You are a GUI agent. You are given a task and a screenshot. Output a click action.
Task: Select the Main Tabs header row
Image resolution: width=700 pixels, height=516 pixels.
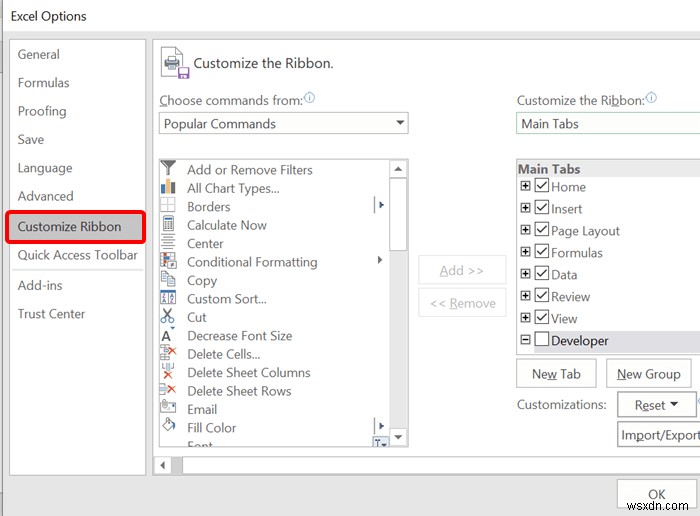pyautogui.click(x=608, y=169)
